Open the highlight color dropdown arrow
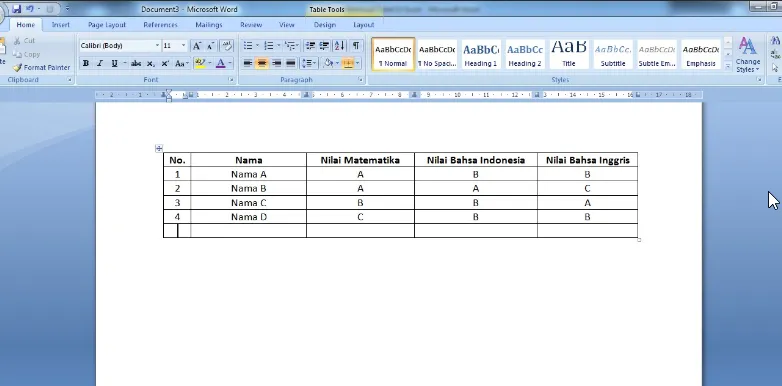This screenshot has width=782, height=386. click(x=209, y=63)
